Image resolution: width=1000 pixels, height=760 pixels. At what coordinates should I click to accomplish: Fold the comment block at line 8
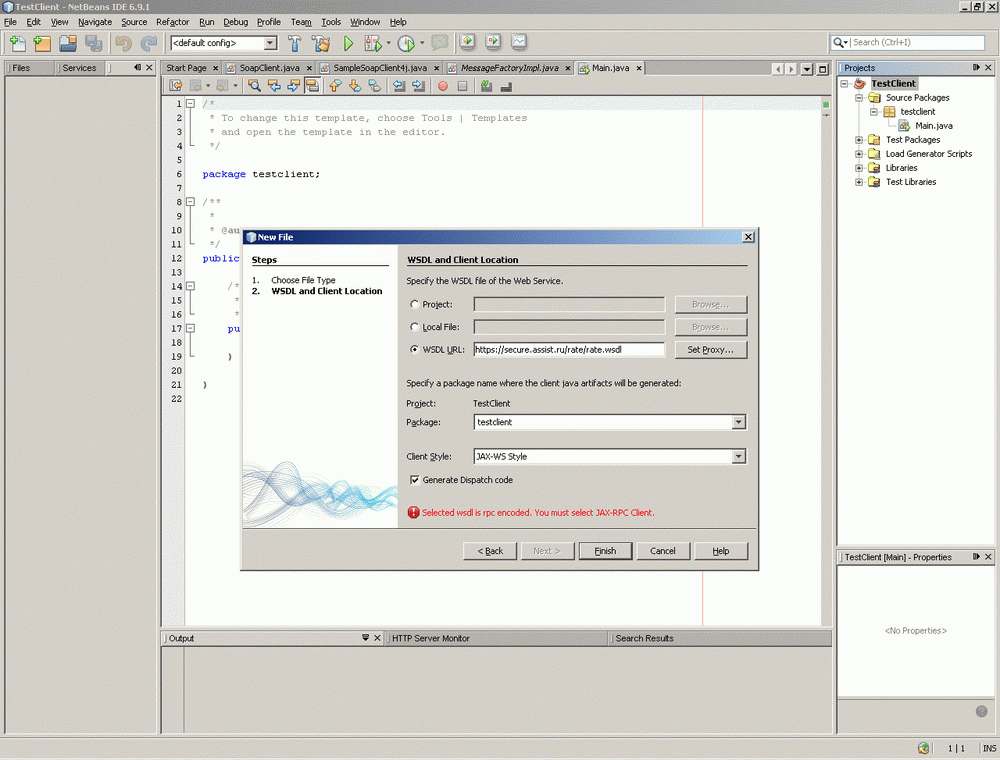pyautogui.click(x=190, y=201)
